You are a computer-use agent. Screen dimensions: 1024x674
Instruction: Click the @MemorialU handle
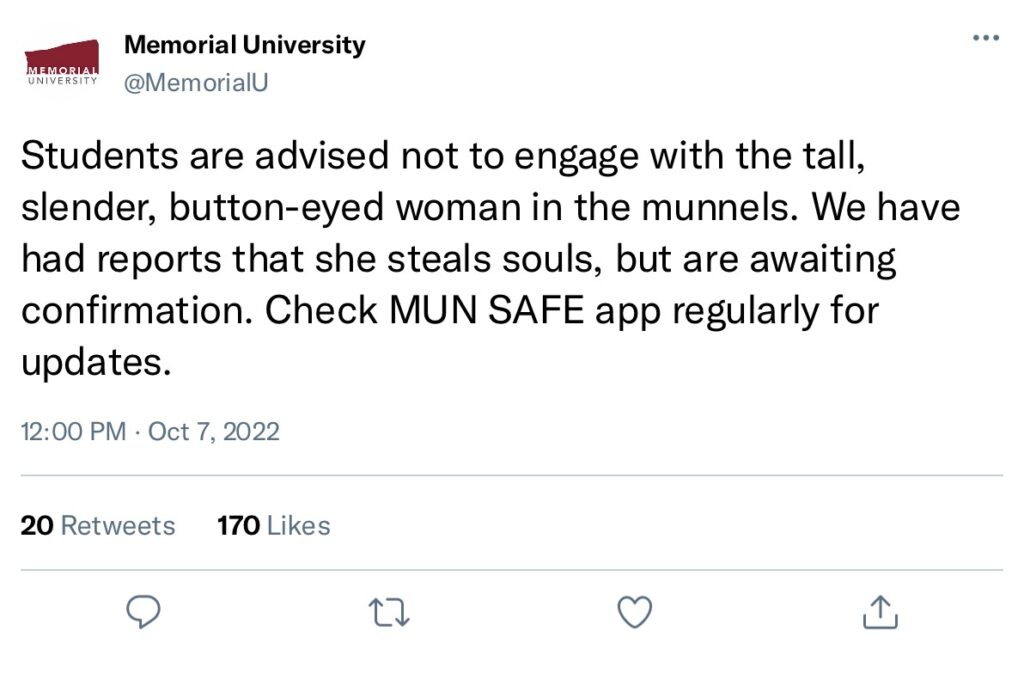click(x=194, y=84)
